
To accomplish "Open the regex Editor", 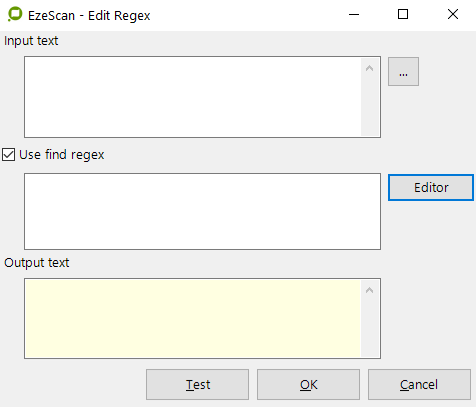I will point(431,187).
